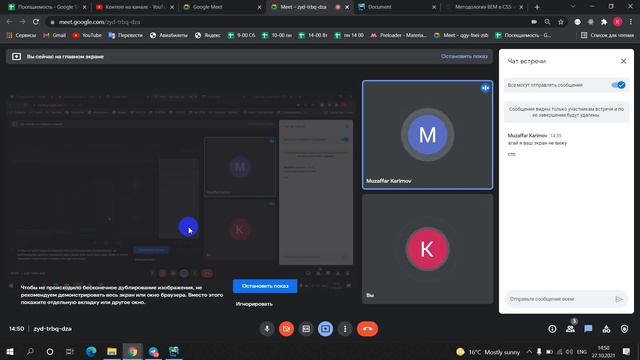Viewport: 640px width, 360px height.
Task: Switch to the YouTube browser tab
Action: click(134, 7)
